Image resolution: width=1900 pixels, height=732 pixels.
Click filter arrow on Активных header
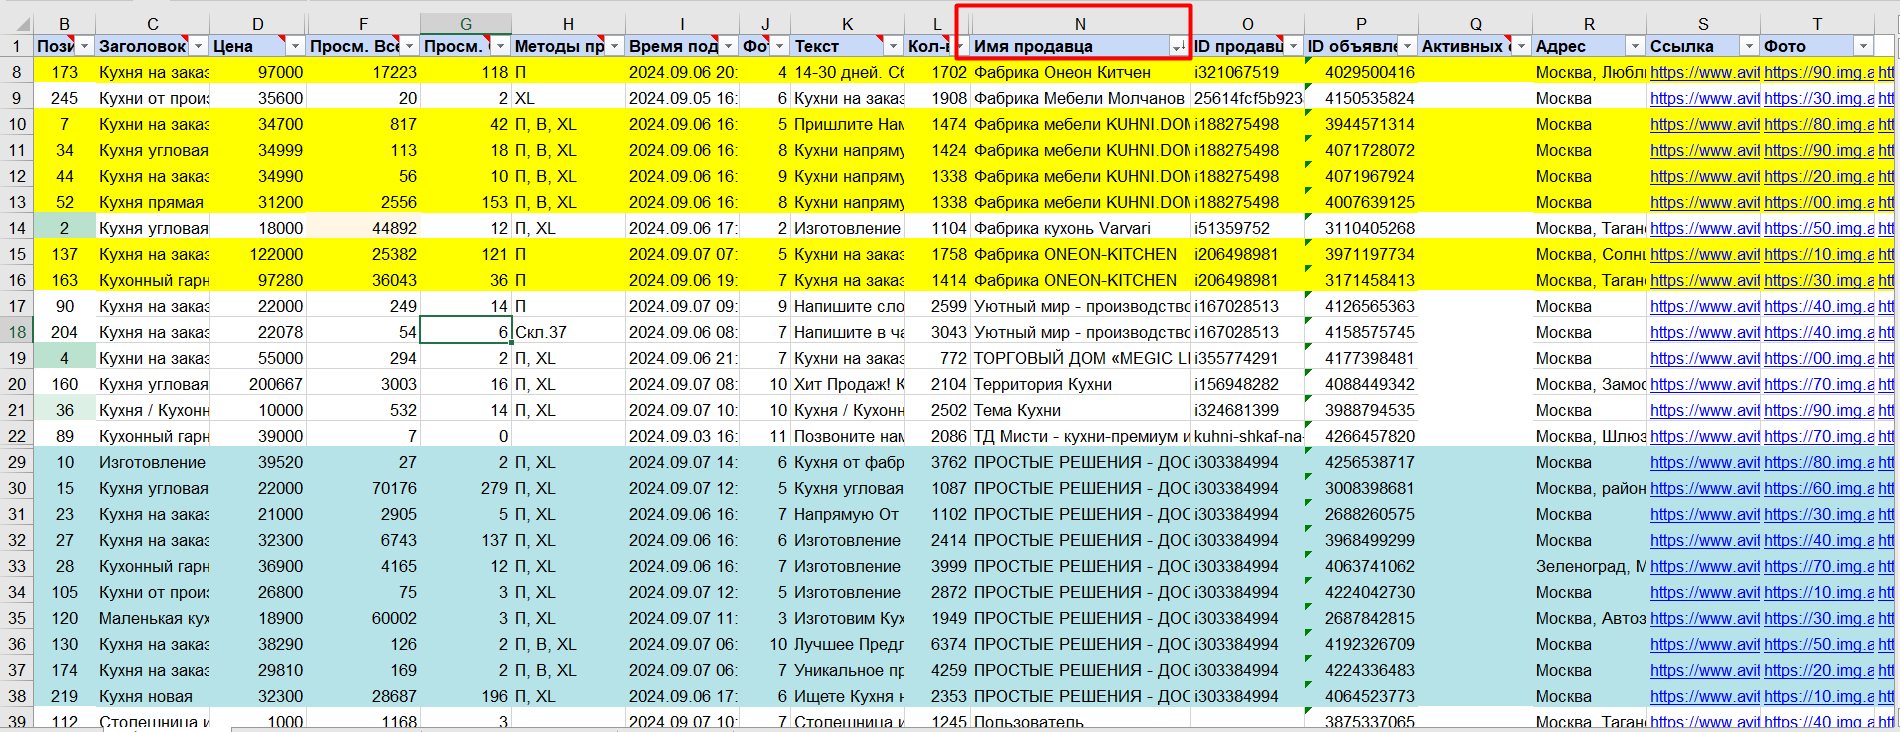pyautogui.click(x=1521, y=46)
